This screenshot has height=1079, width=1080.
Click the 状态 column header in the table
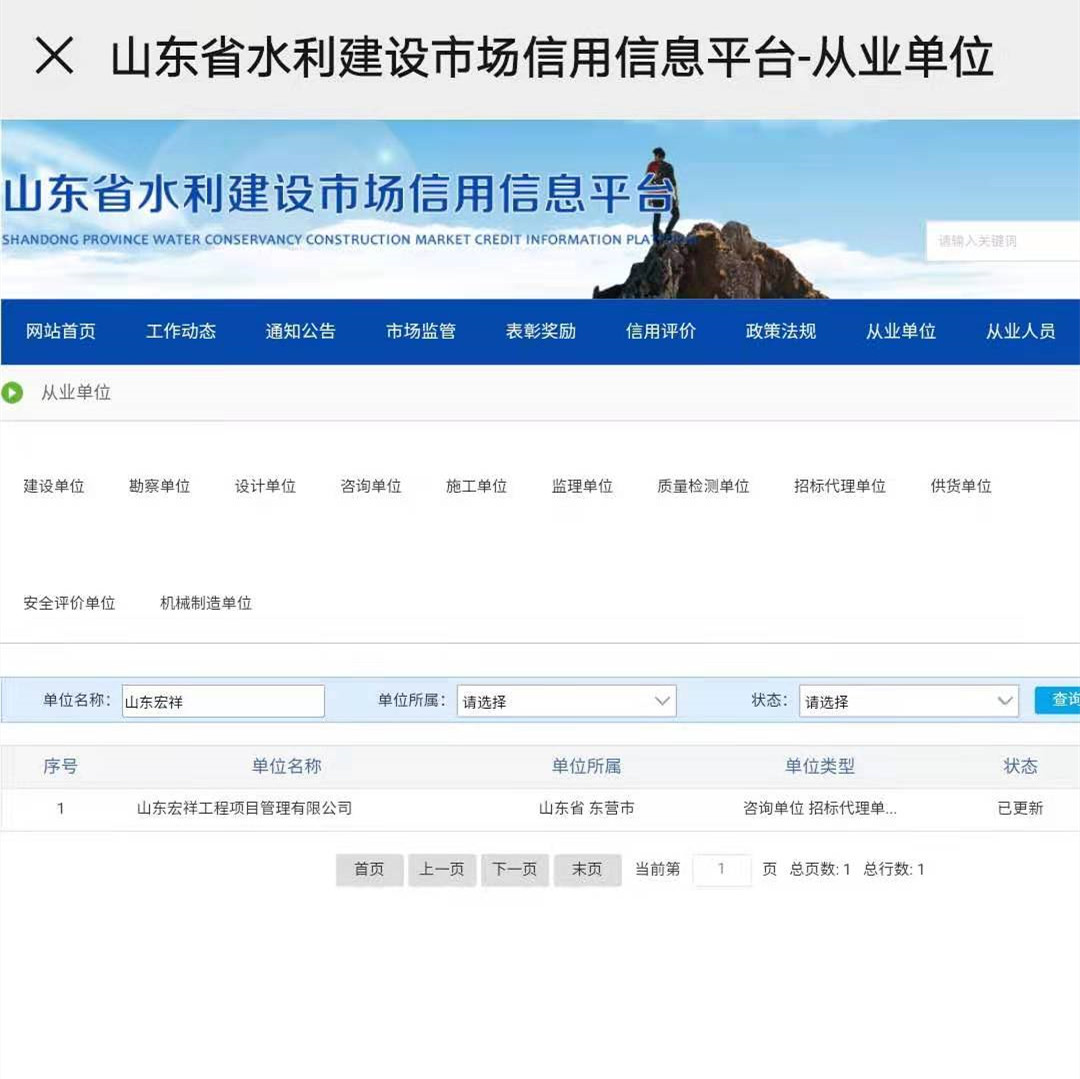pos(1020,766)
